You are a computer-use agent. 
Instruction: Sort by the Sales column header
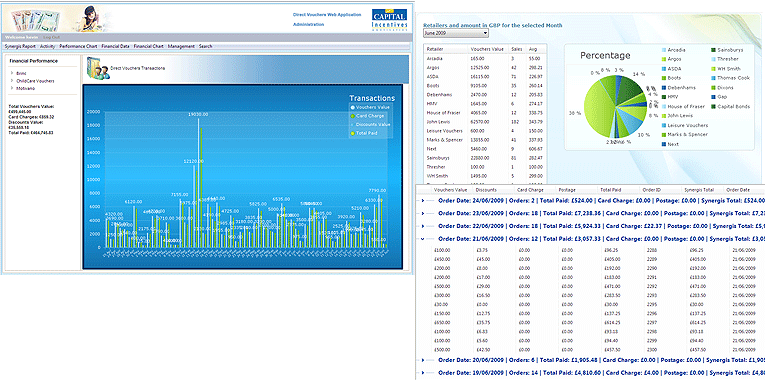pyautogui.click(x=517, y=49)
